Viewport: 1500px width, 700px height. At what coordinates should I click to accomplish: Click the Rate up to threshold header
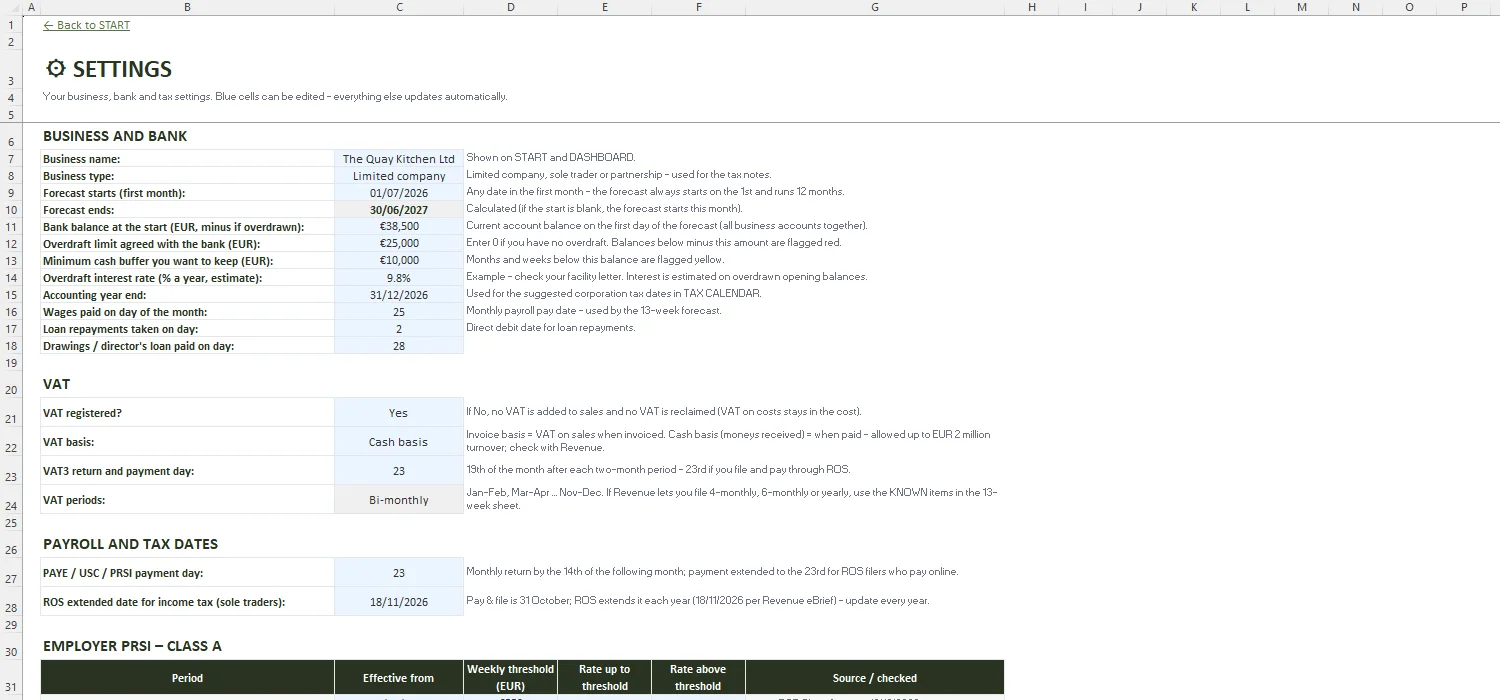click(605, 678)
